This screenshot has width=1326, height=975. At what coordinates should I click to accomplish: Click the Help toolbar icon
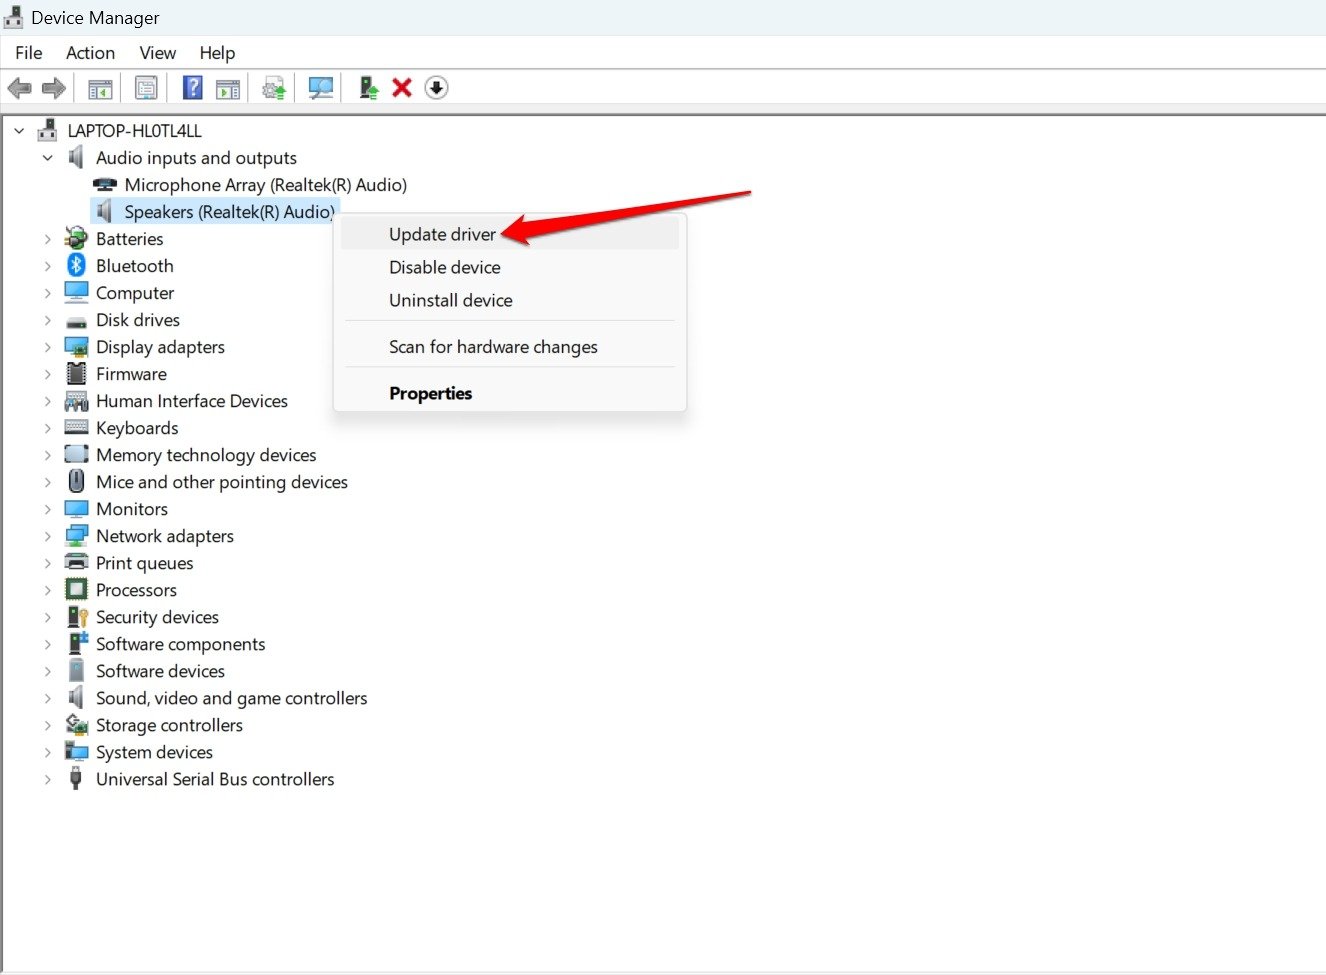(191, 87)
